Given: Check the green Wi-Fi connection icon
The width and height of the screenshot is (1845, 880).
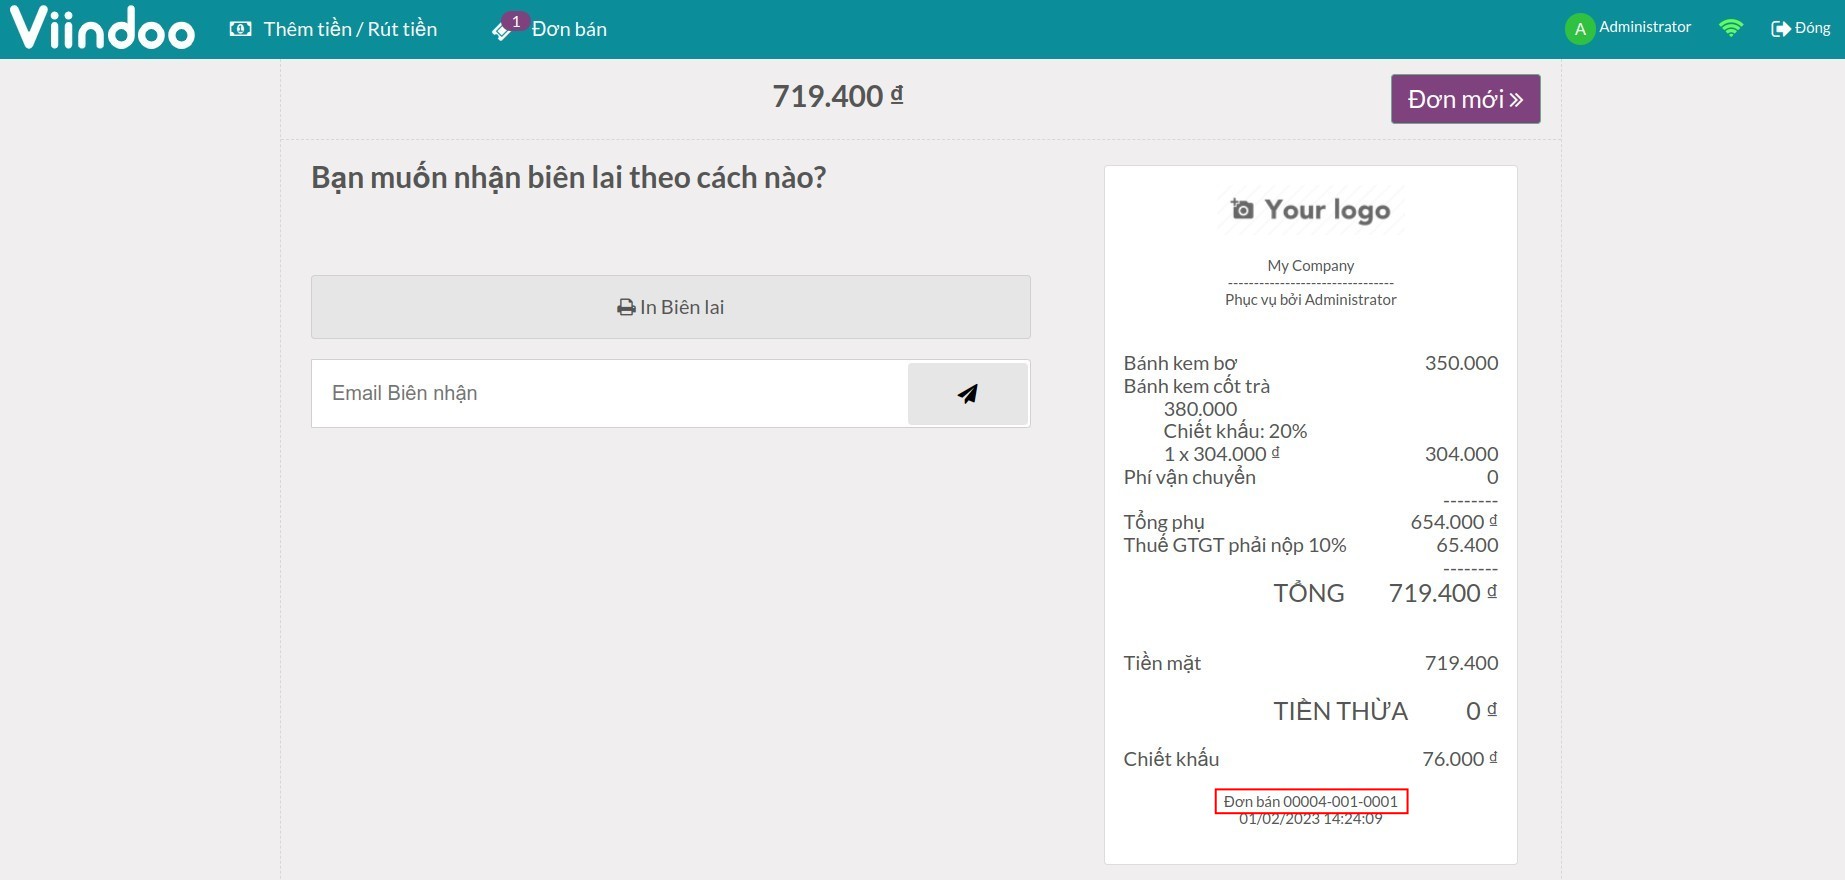Looking at the screenshot, I should [x=1730, y=28].
